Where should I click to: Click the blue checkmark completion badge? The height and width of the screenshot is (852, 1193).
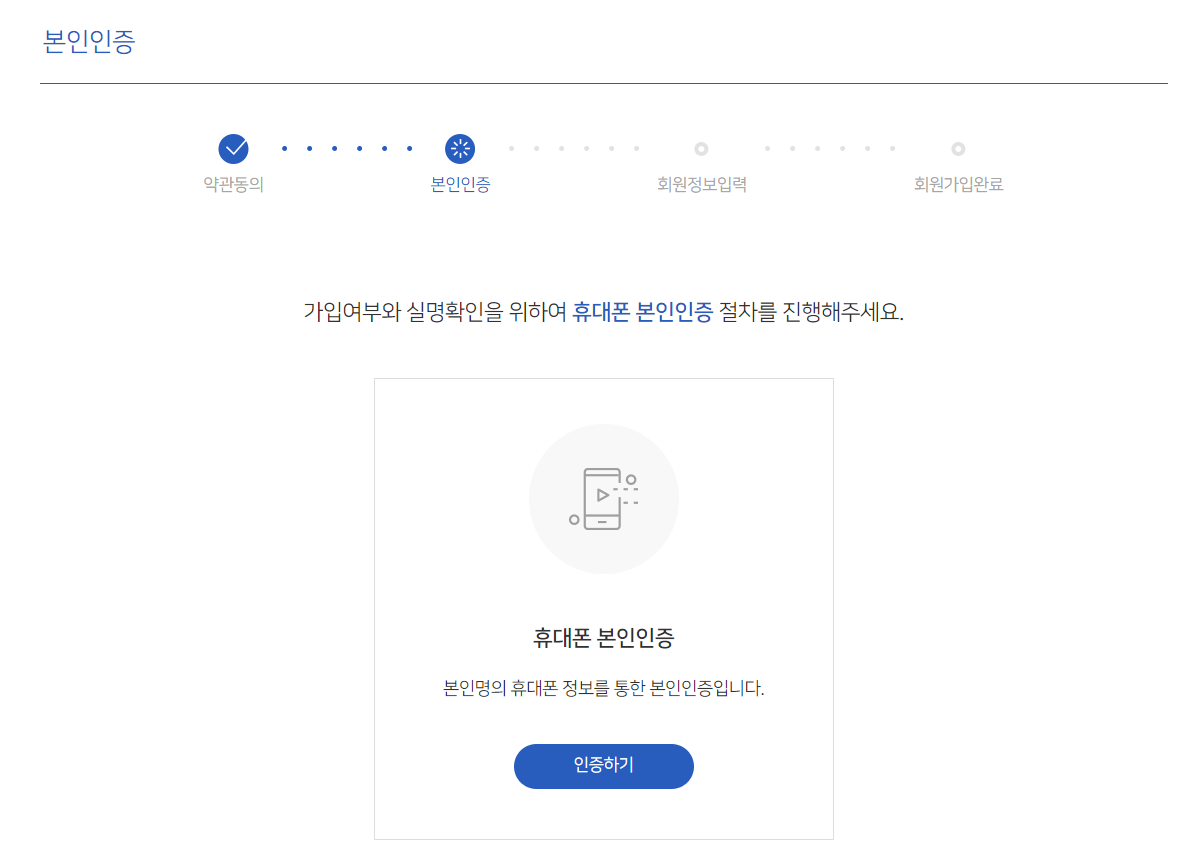233,148
